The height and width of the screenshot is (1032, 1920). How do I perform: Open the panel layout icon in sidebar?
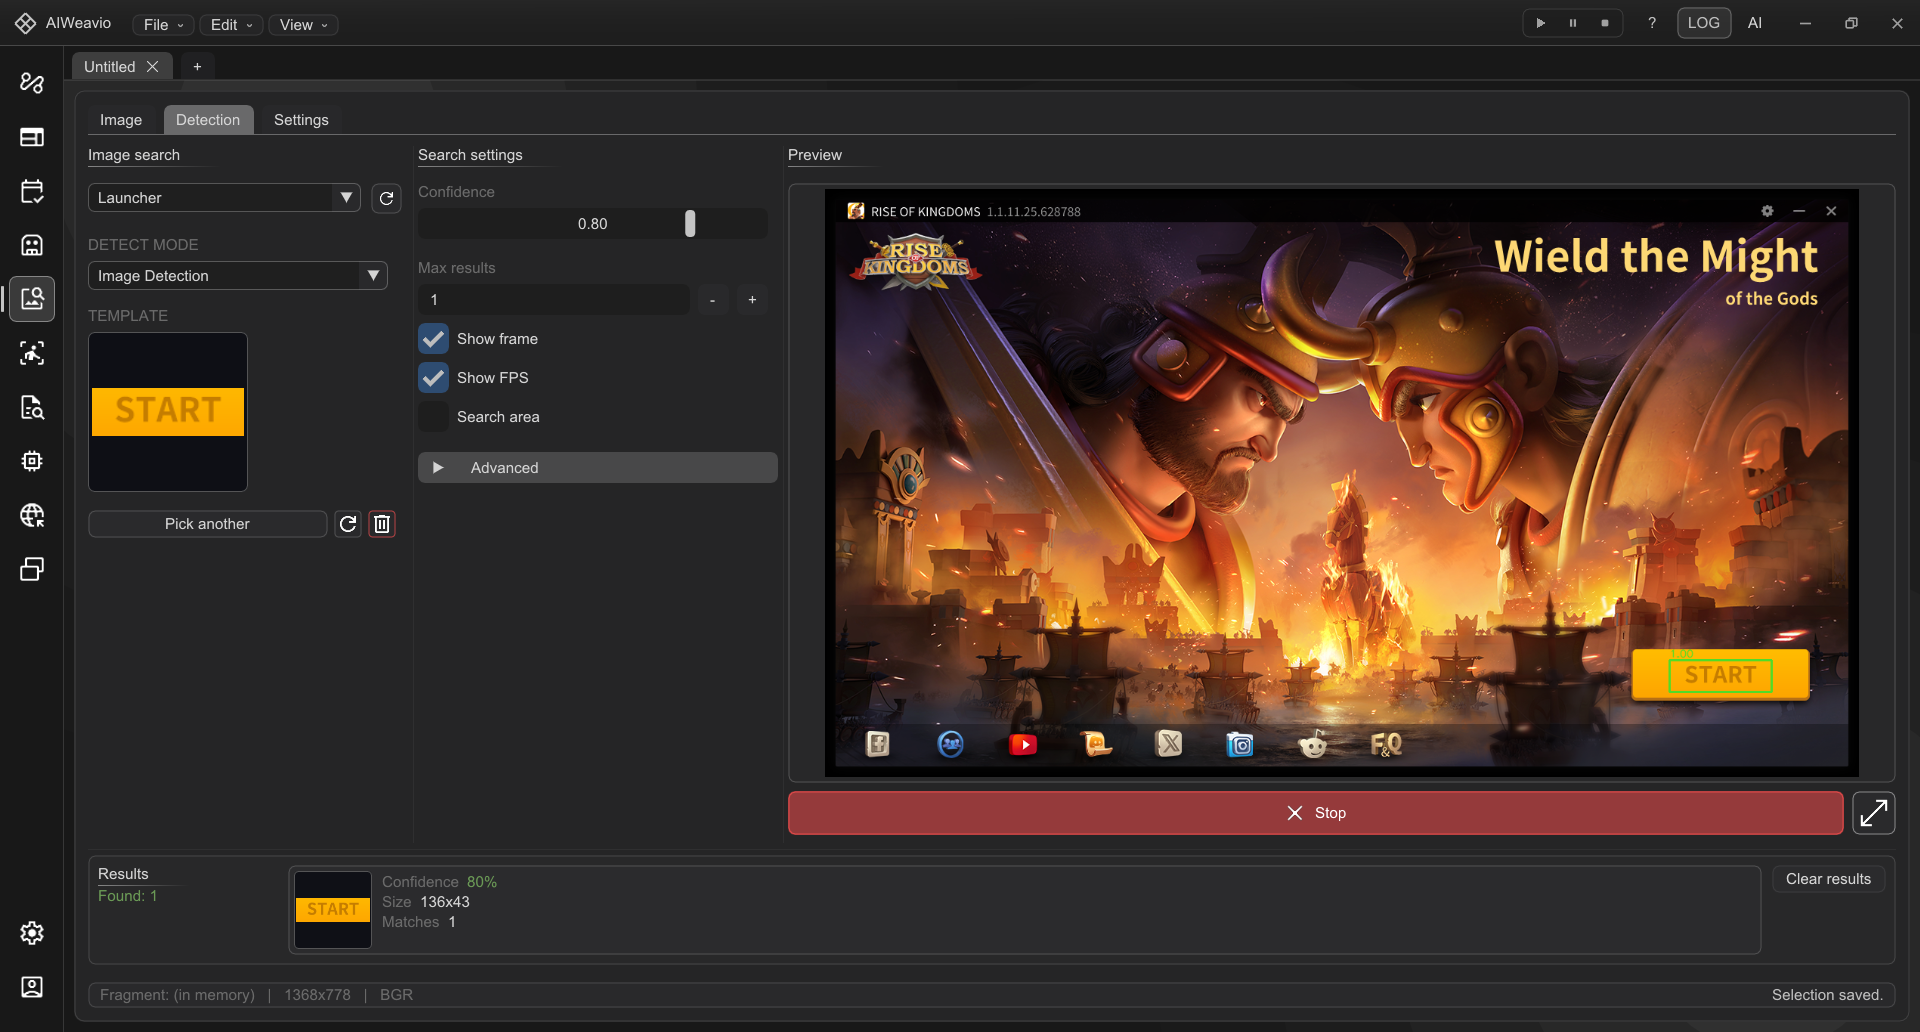click(x=32, y=137)
